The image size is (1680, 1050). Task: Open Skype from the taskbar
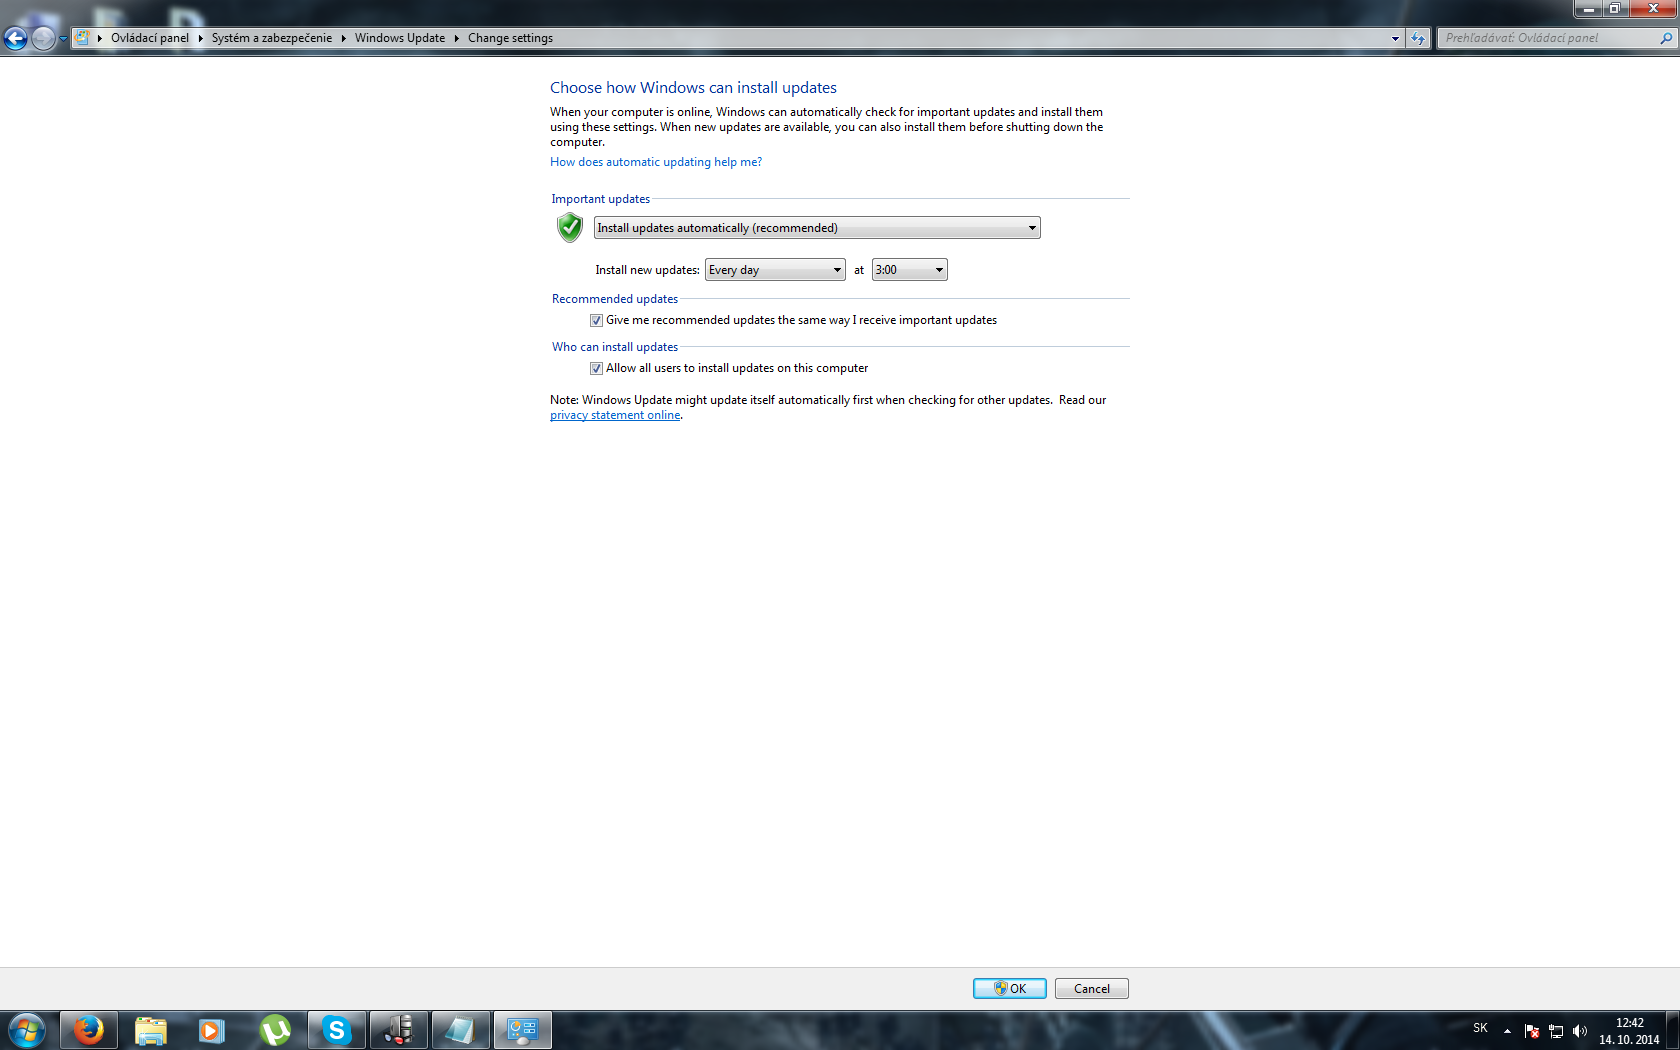click(x=336, y=1030)
